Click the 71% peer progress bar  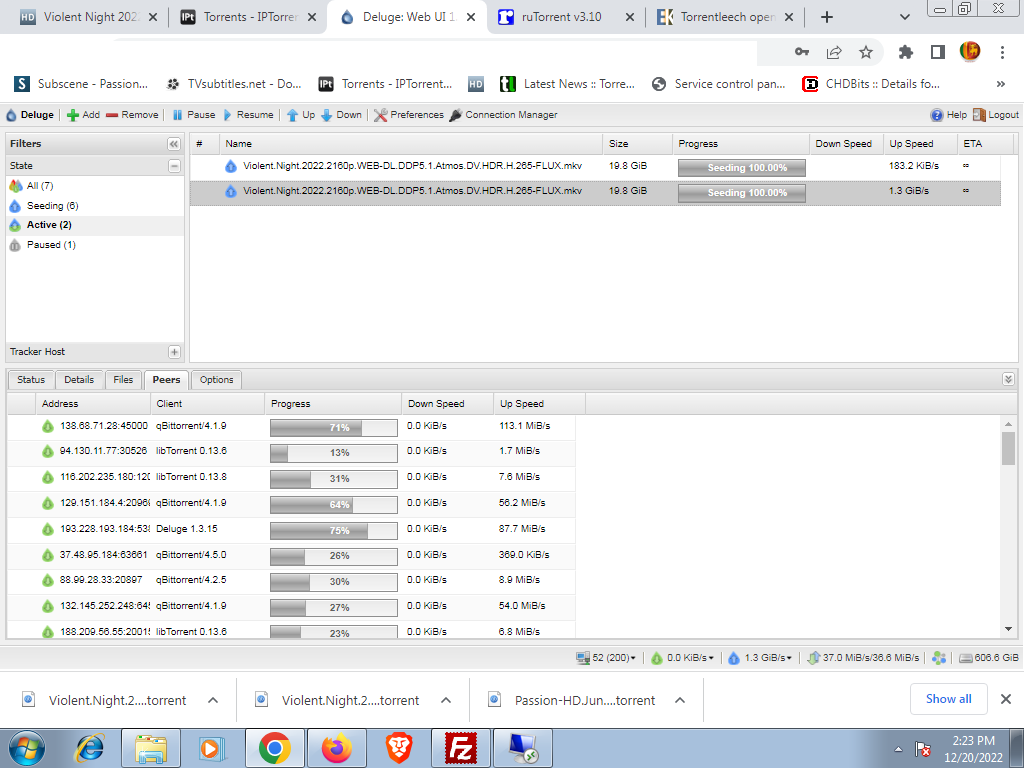coord(334,428)
